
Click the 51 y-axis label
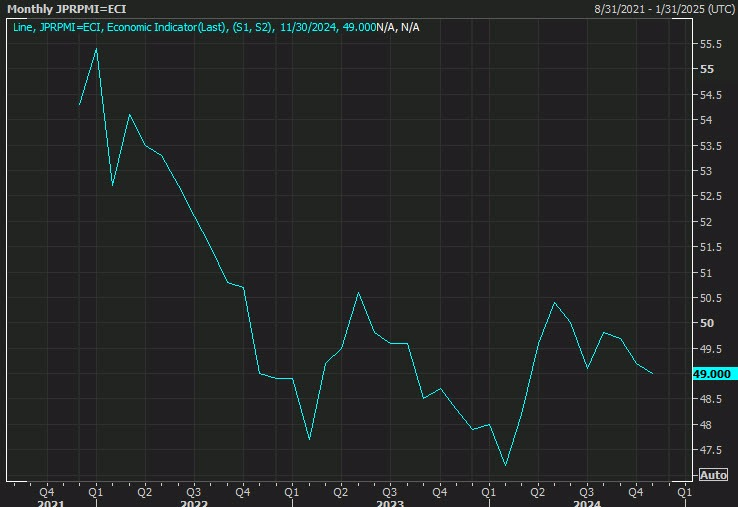(x=706, y=273)
